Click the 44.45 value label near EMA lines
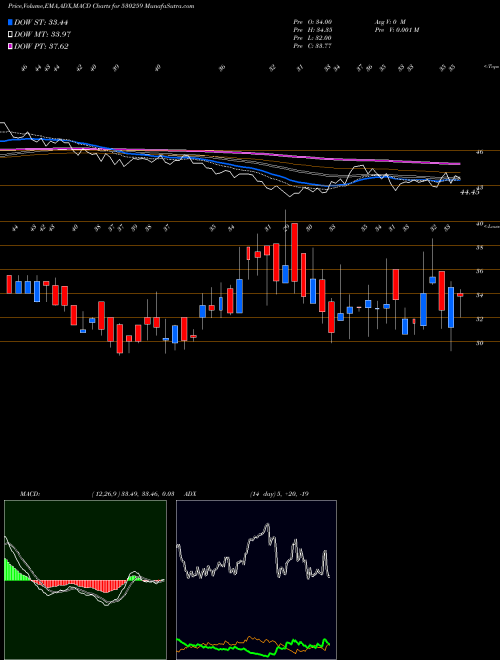This screenshot has height=660, width=500. (470, 192)
